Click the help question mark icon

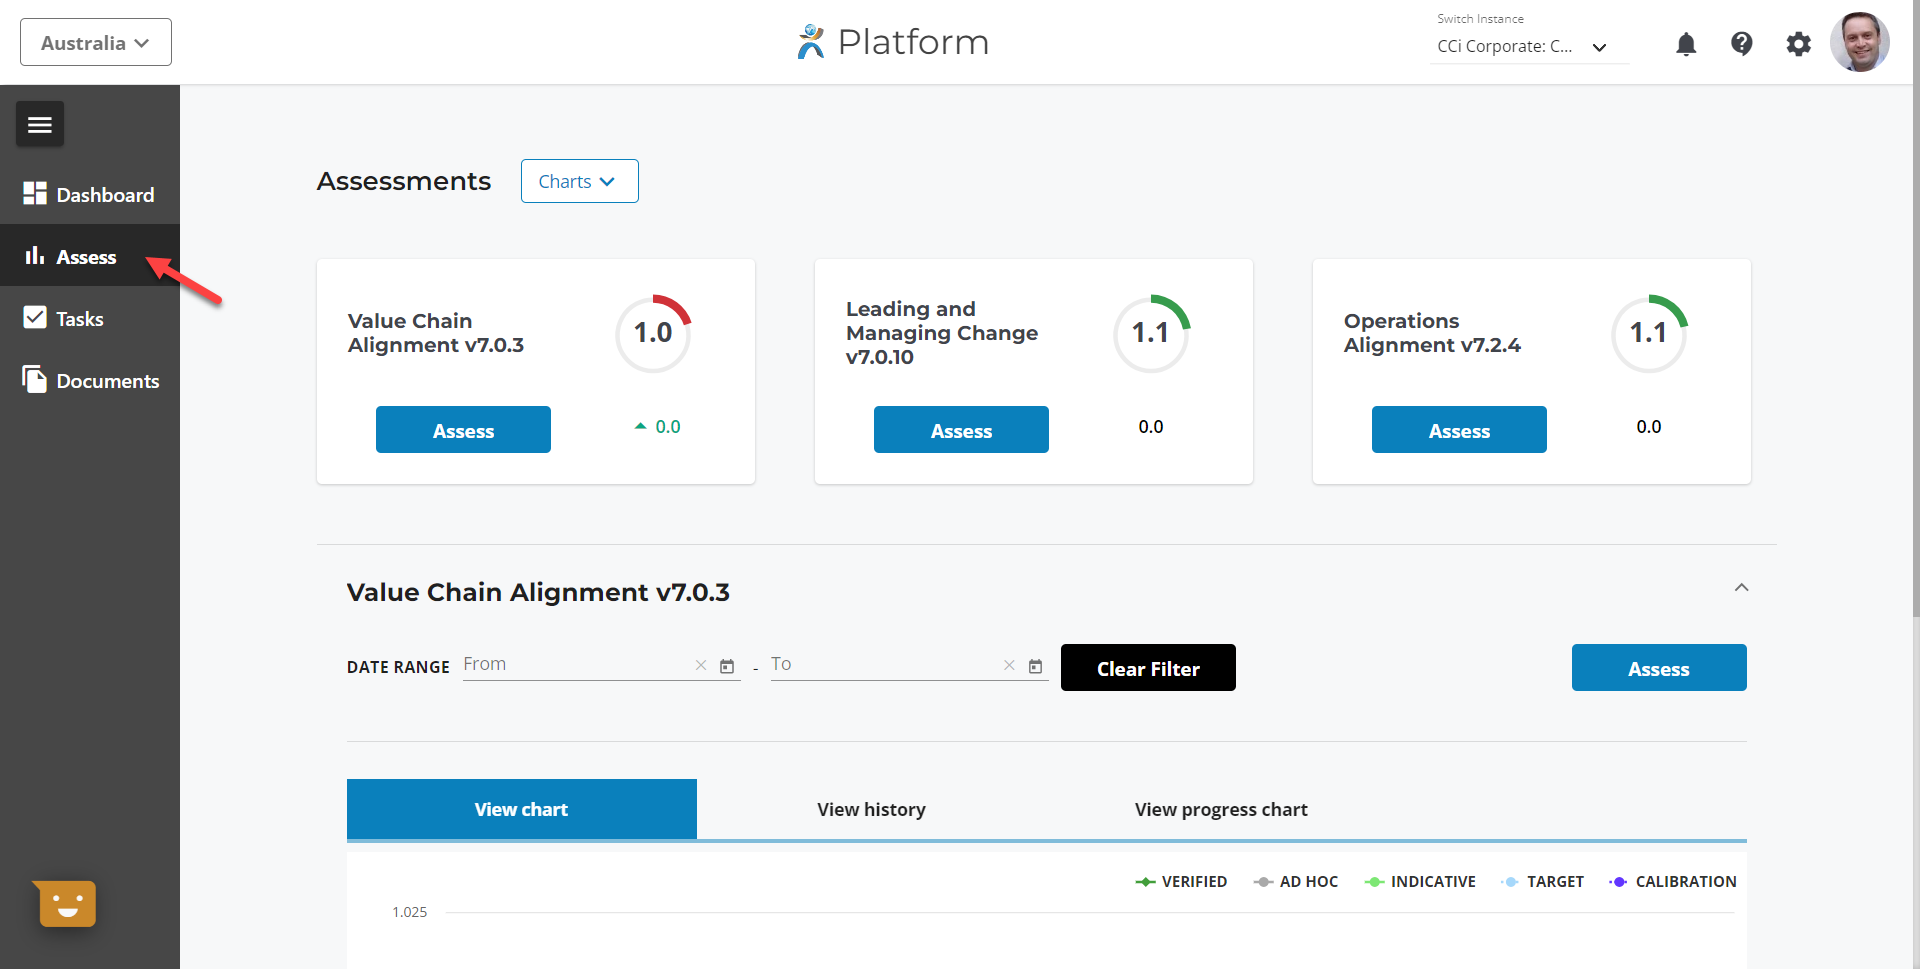pos(1742,44)
